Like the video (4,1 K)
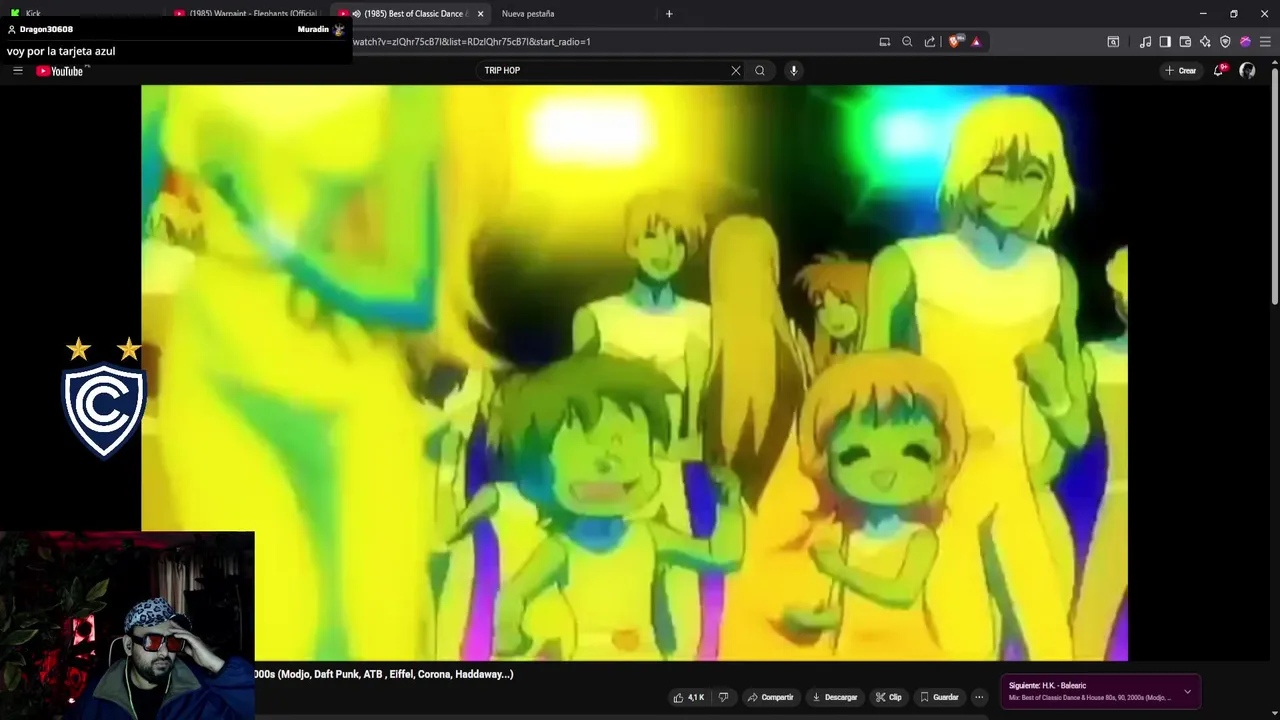 pyautogui.click(x=689, y=697)
